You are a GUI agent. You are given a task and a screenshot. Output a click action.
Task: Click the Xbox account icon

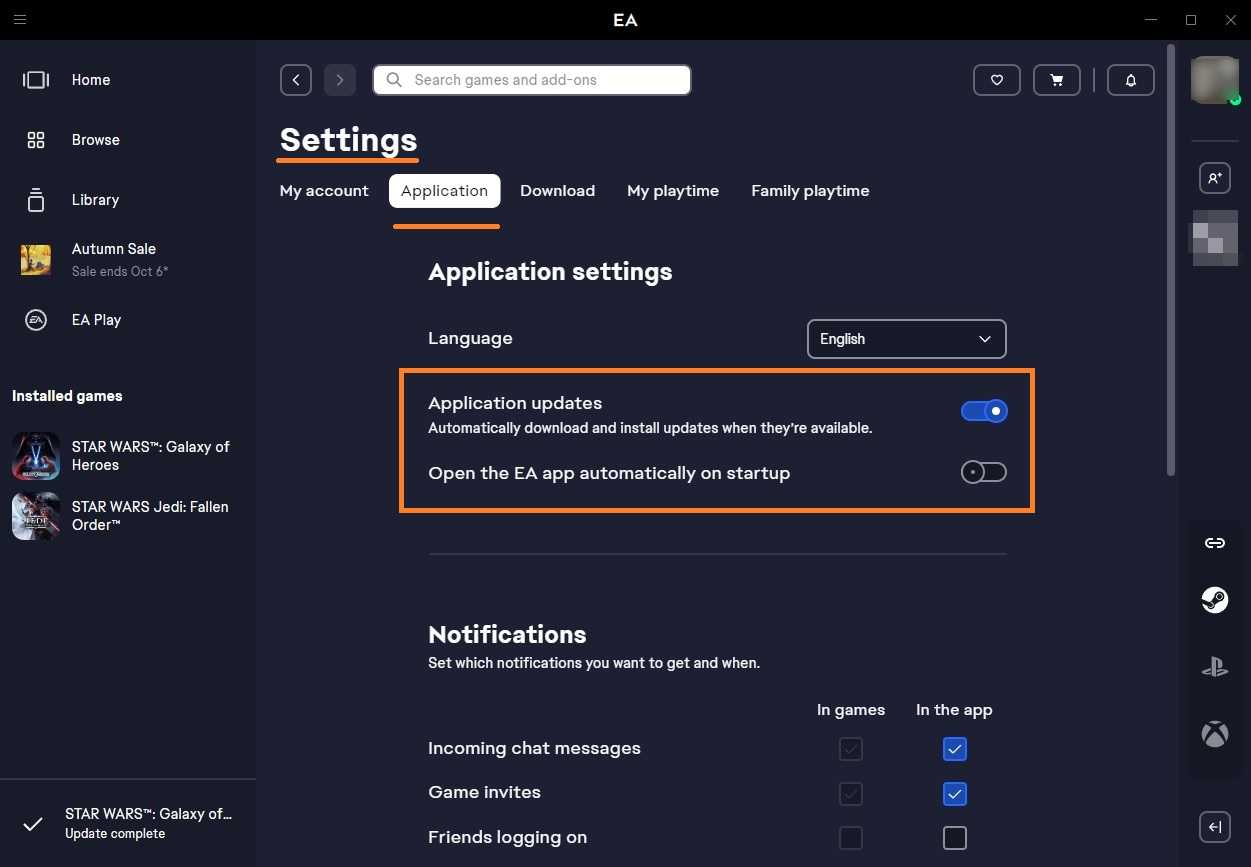(1214, 734)
